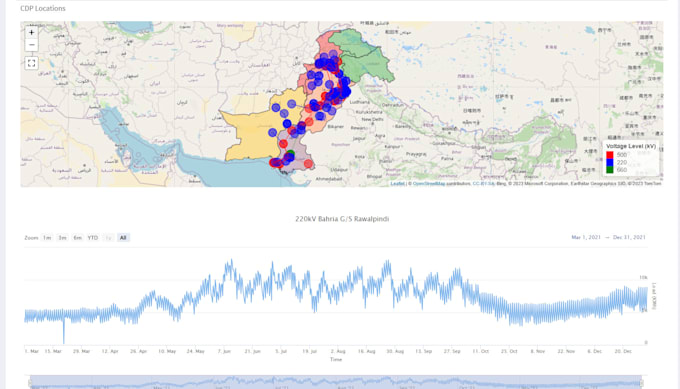The width and height of the screenshot is (680, 389).
Task: Click the left handle of the range navigator
Action: (x=30, y=383)
